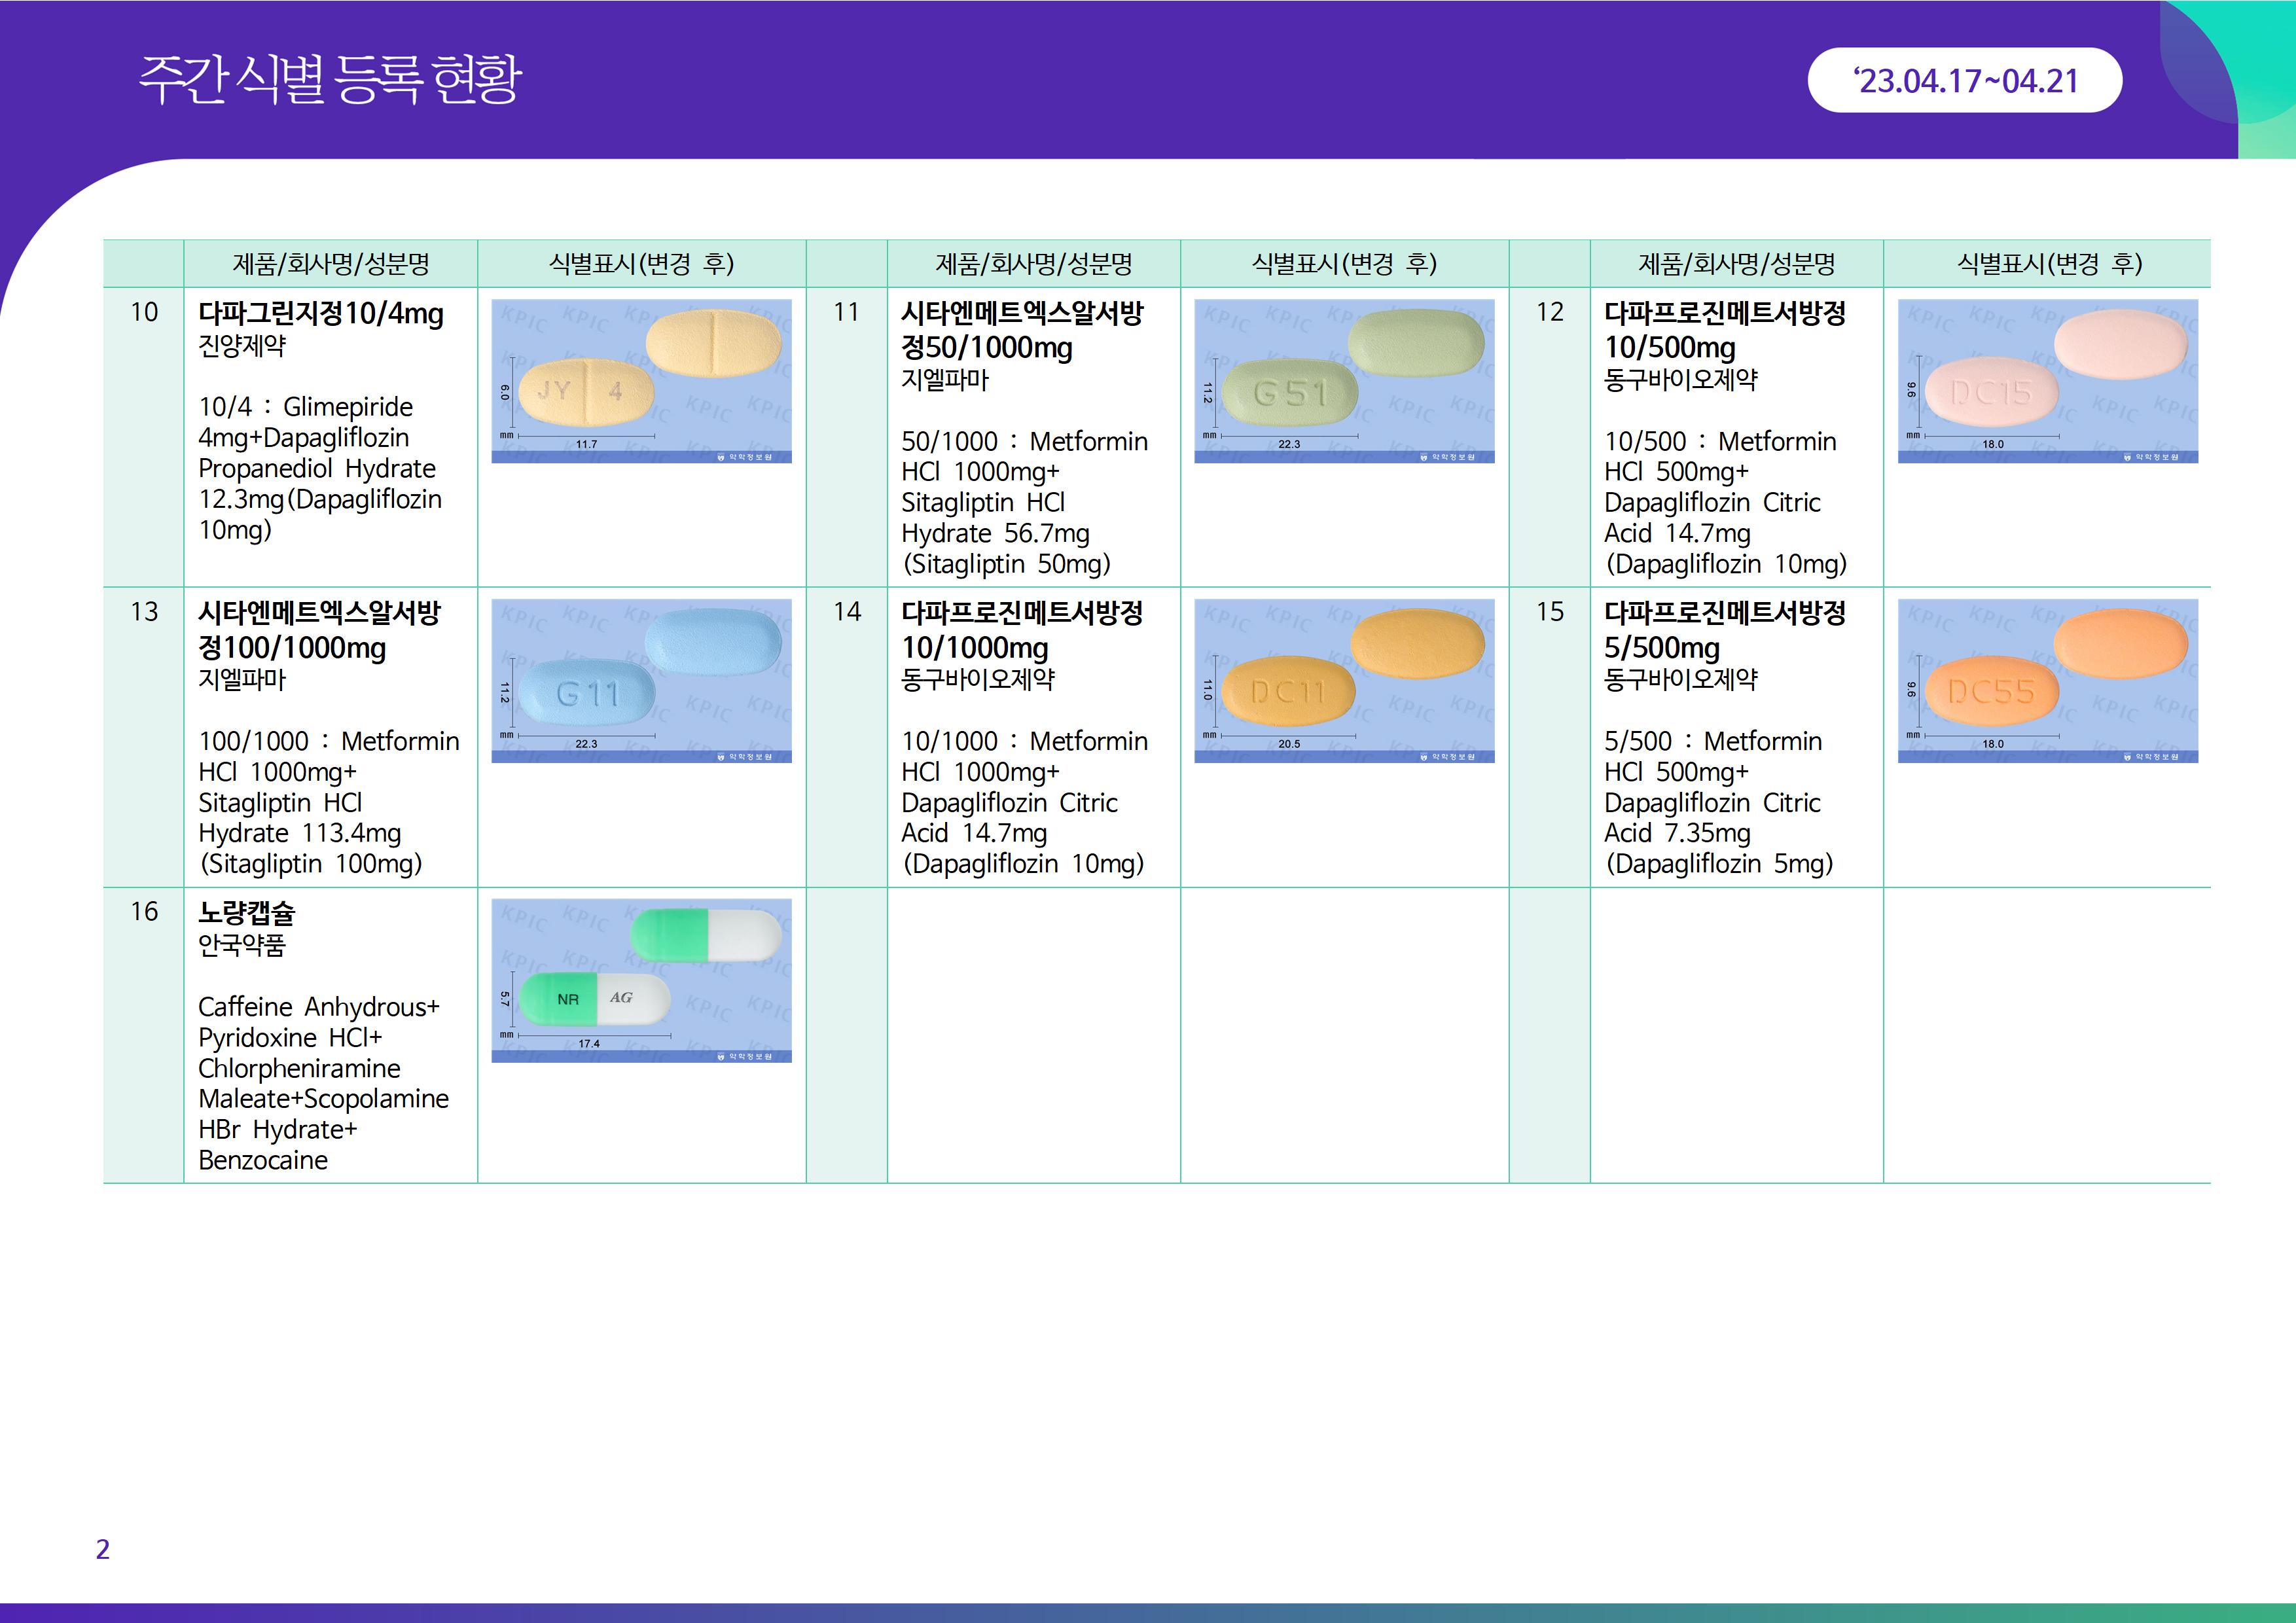Screen dimensions: 2296x1623
Task: Select product name 다파프로진메트서방정 5/500mg
Action: [x=1724, y=630]
